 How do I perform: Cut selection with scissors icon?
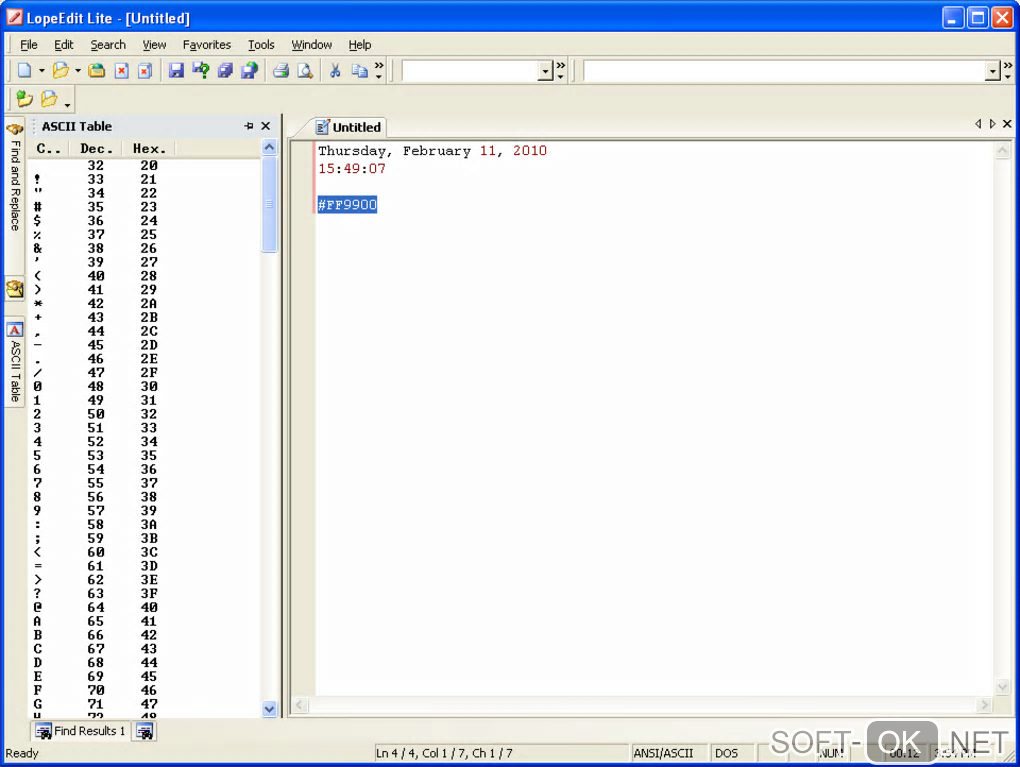click(x=336, y=70)
